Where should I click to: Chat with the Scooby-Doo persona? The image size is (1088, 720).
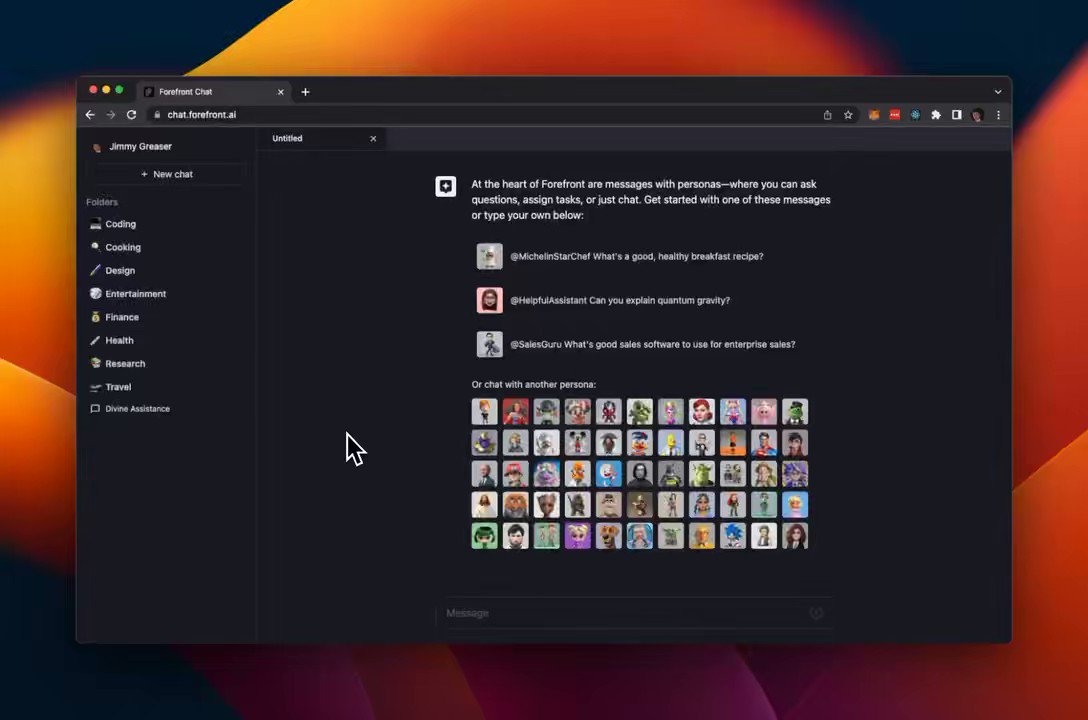(x=609, y=535)
